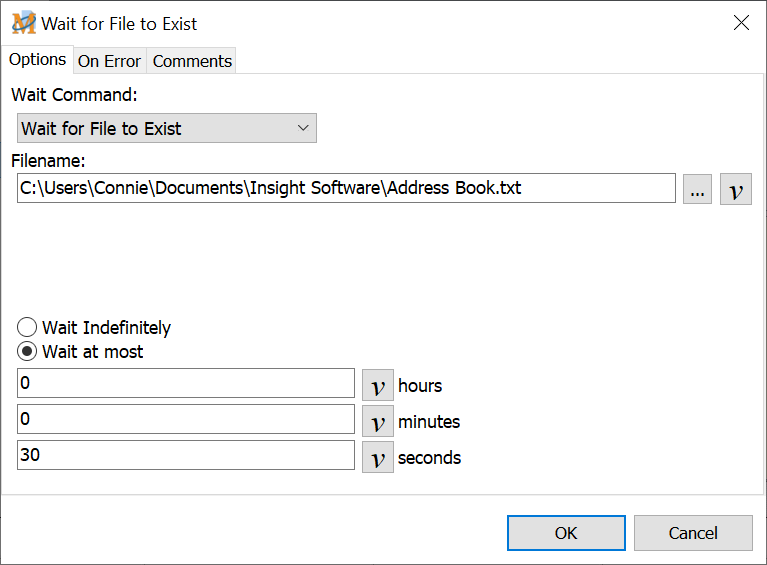Click the Macro Express icon in title bar
767x565 pixels.
23,23
